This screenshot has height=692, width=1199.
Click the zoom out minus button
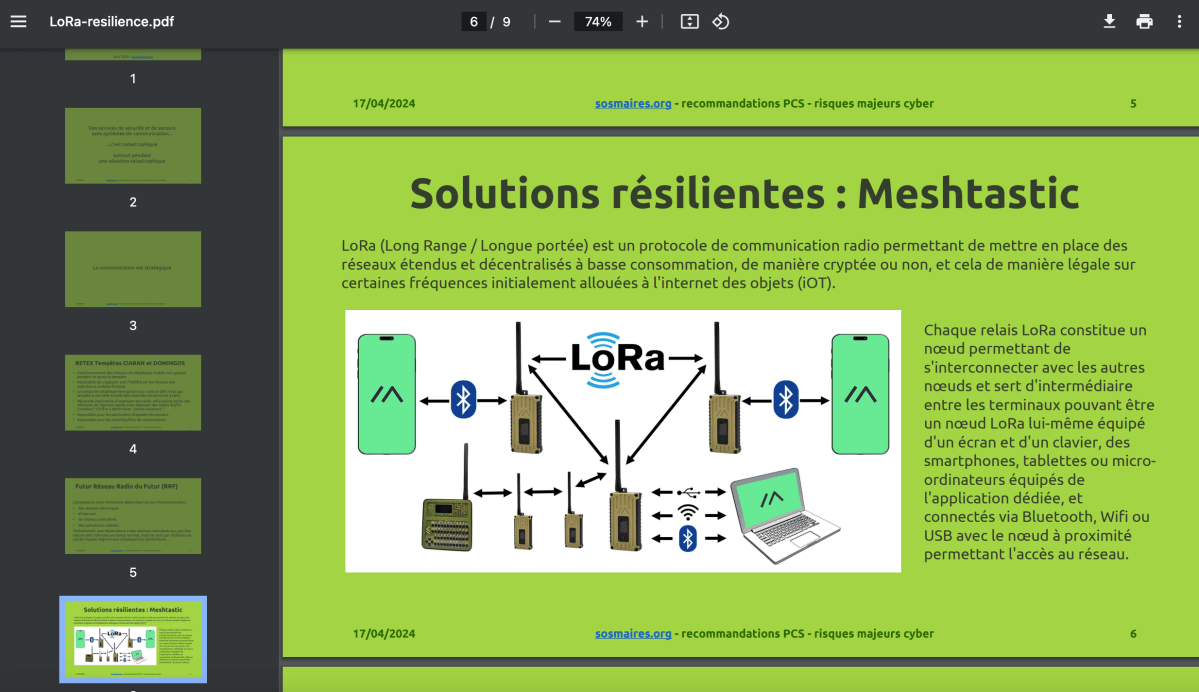(555, 21)
